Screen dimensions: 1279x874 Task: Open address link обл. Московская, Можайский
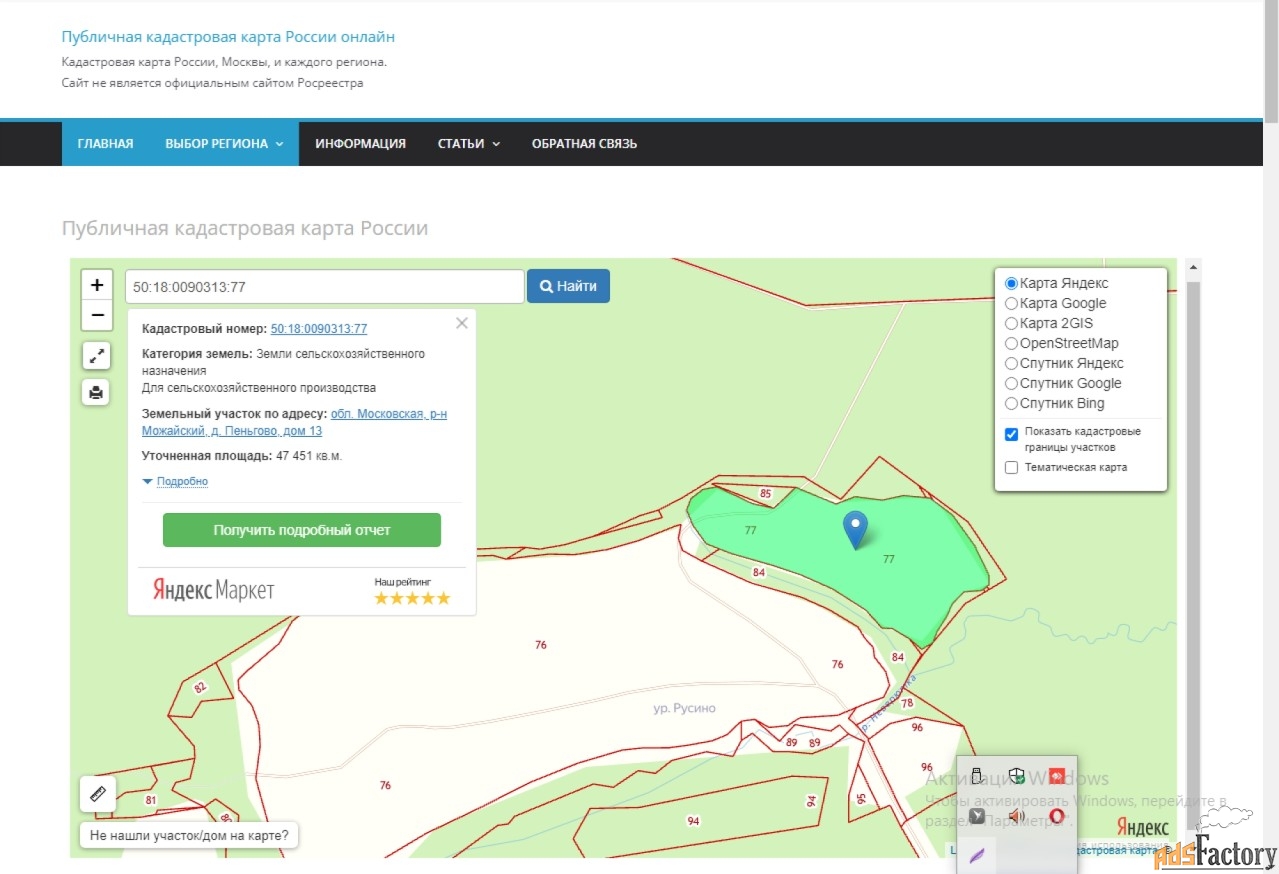(x=295, y=422)
